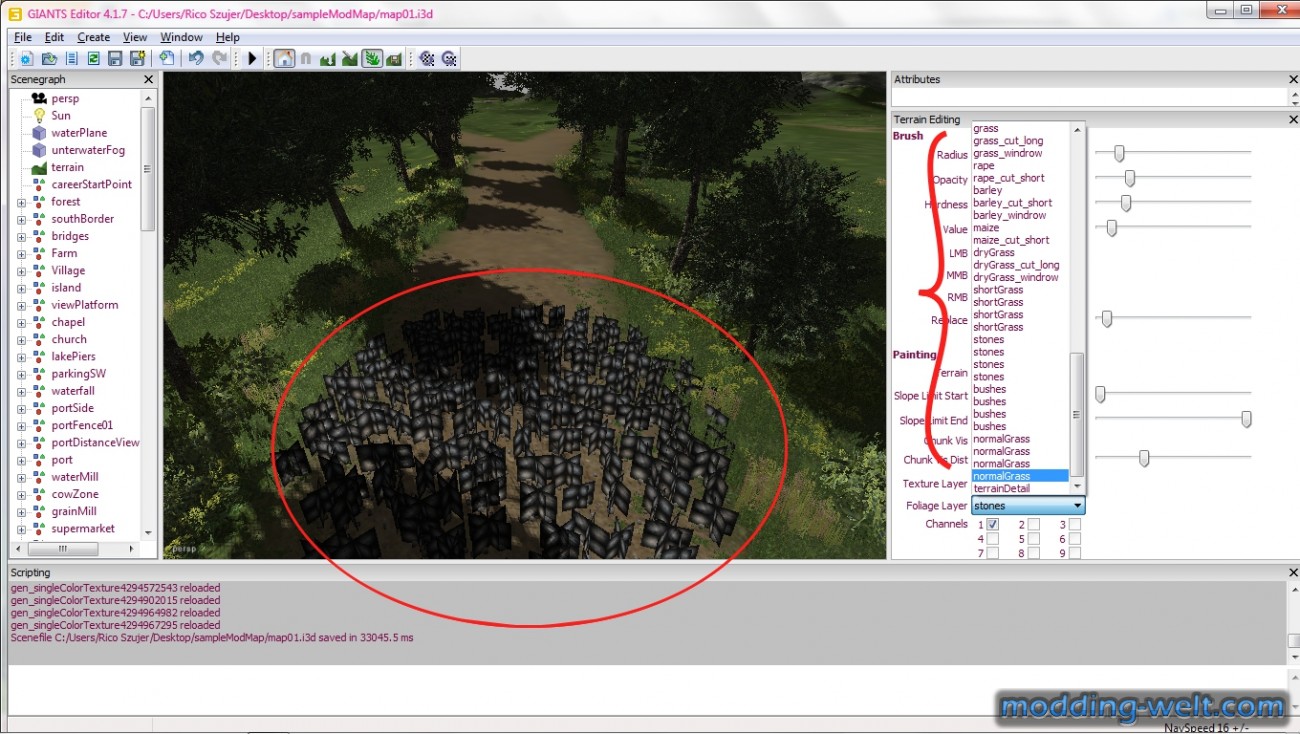The width and height of the screenshot is (1300, 734).
Task: Choose the highlighted normalGrass list entry
Action: coord(1020,476)
